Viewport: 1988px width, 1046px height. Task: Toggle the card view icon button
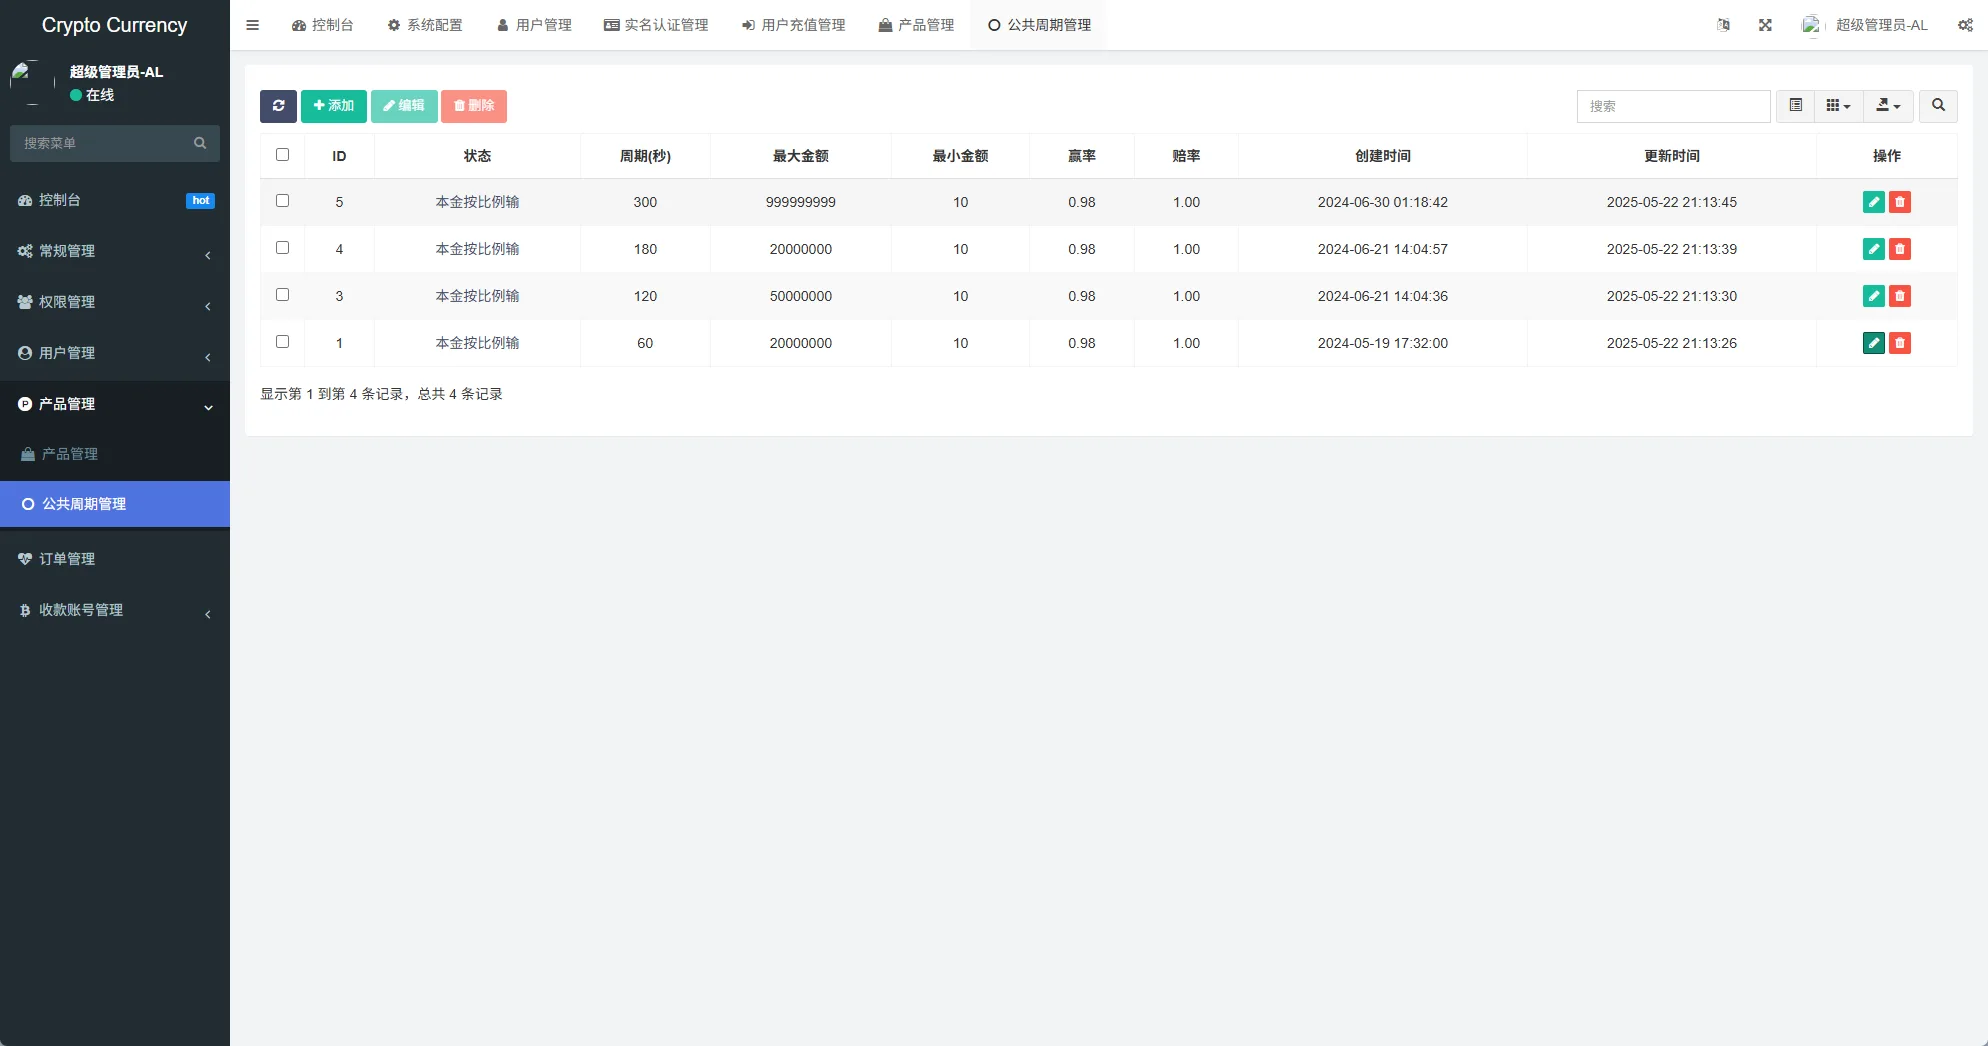pos(1795,106)
